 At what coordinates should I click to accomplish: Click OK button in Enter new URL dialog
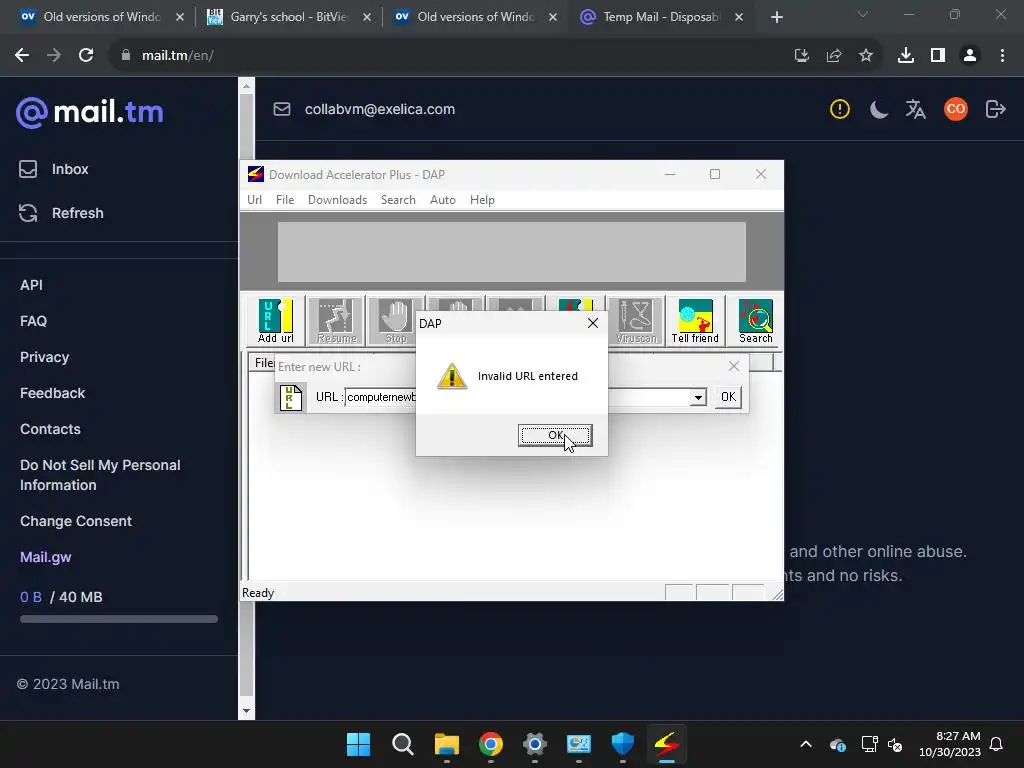tap(728, 397)
